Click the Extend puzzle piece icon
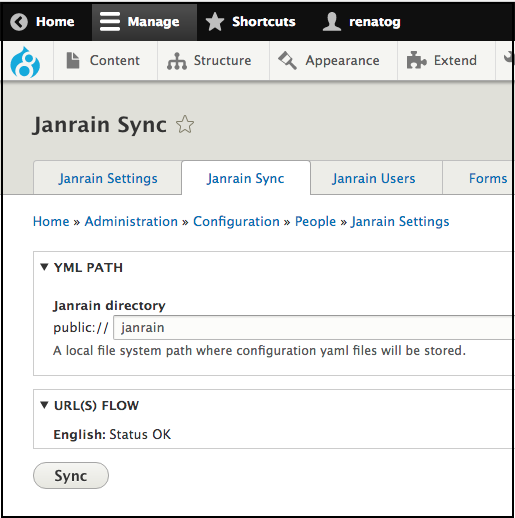Viewport: 515px width, 518px height. [416, 60]
